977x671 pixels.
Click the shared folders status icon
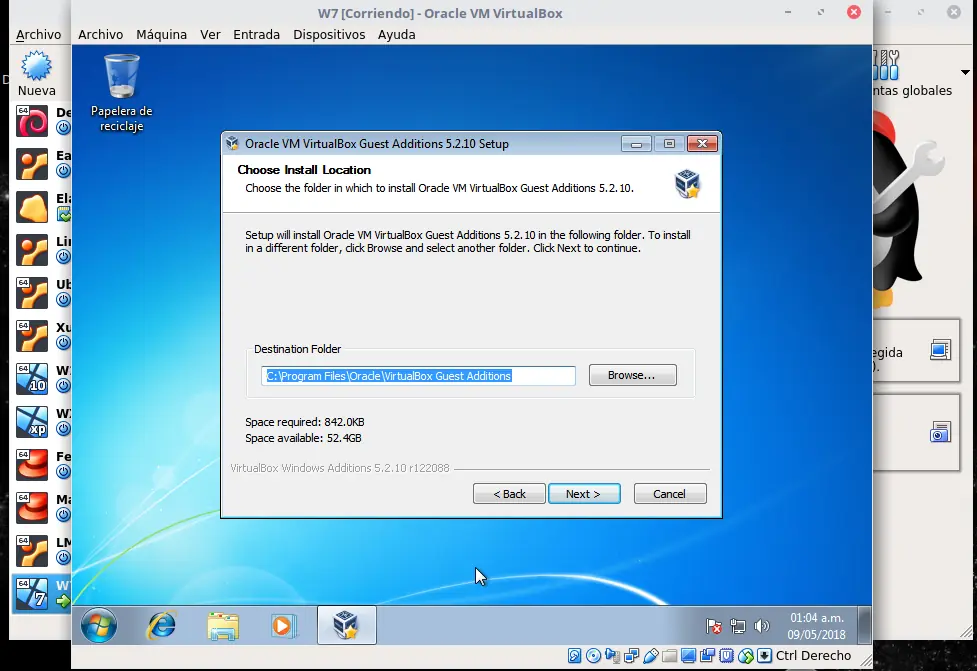click(669, 656)
